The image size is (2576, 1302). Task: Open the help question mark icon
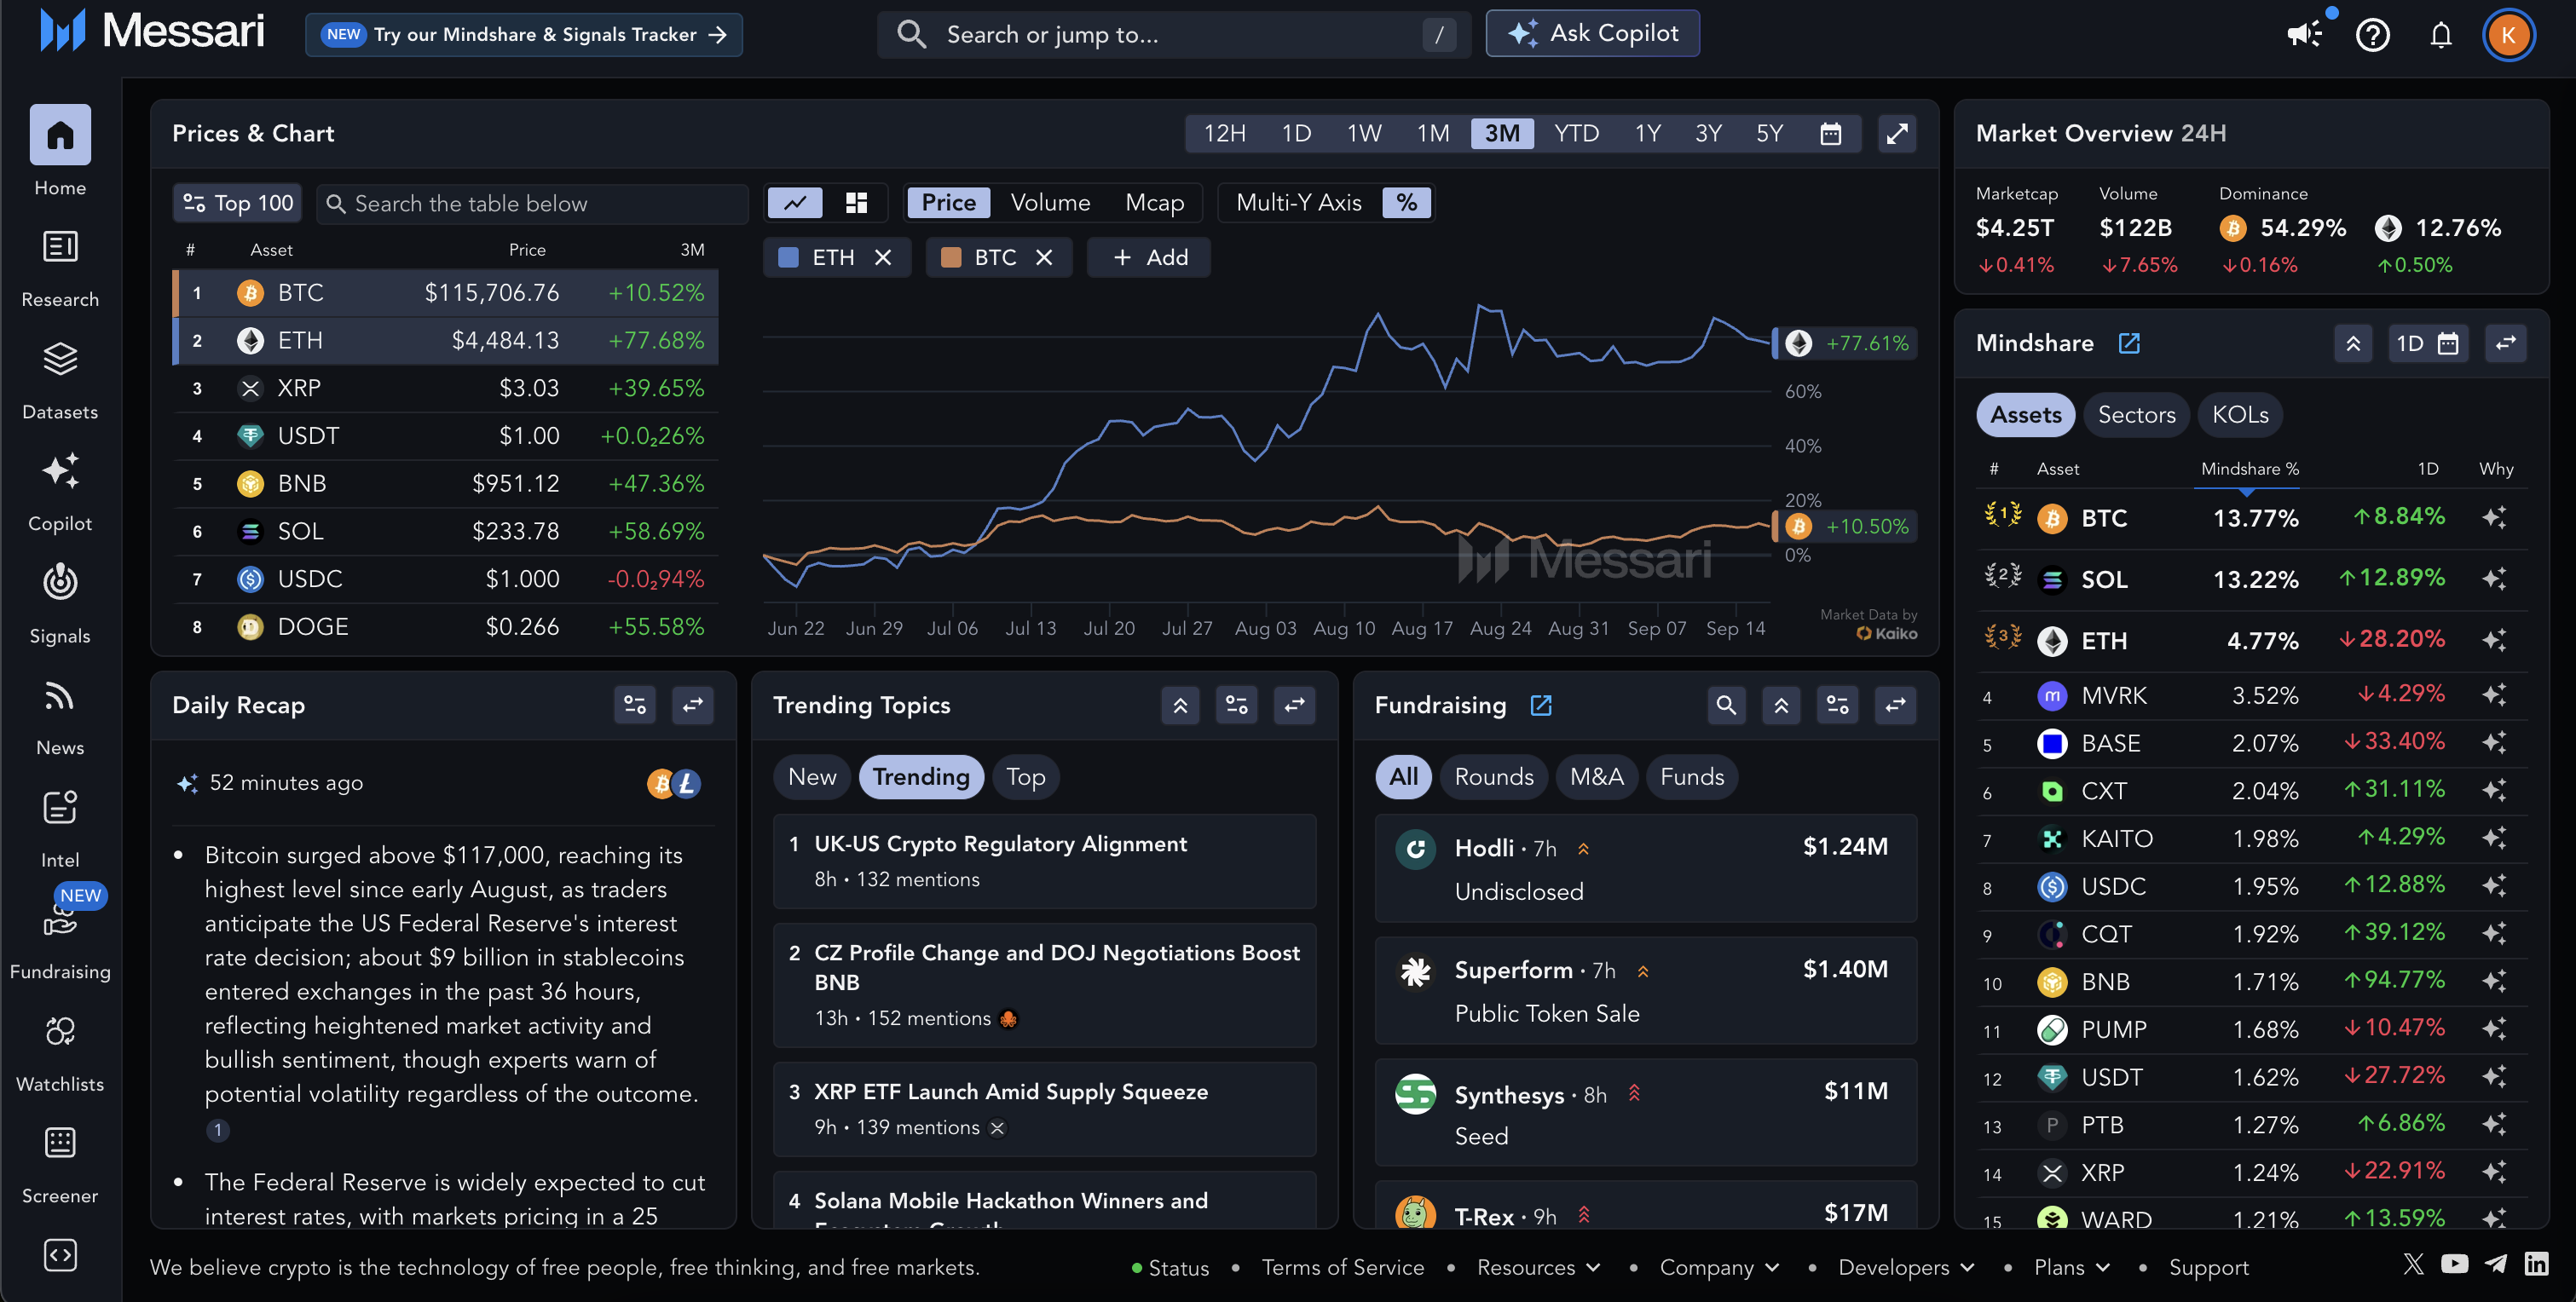point(2373,35)
